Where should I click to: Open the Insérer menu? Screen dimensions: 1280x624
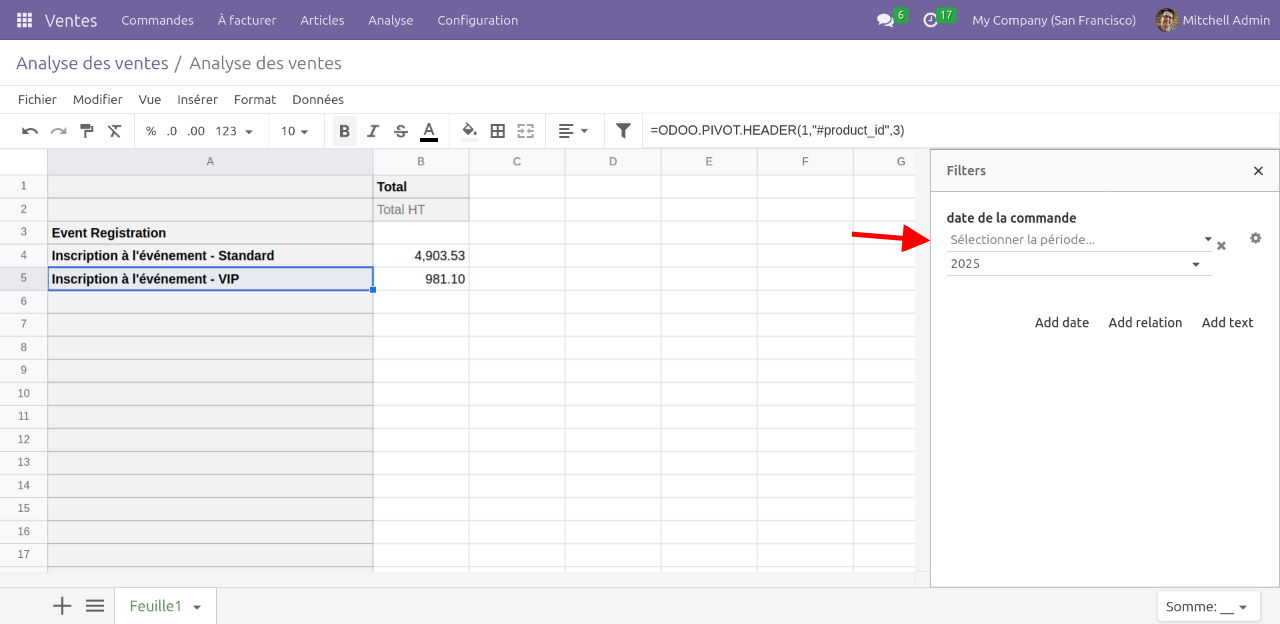197,100
